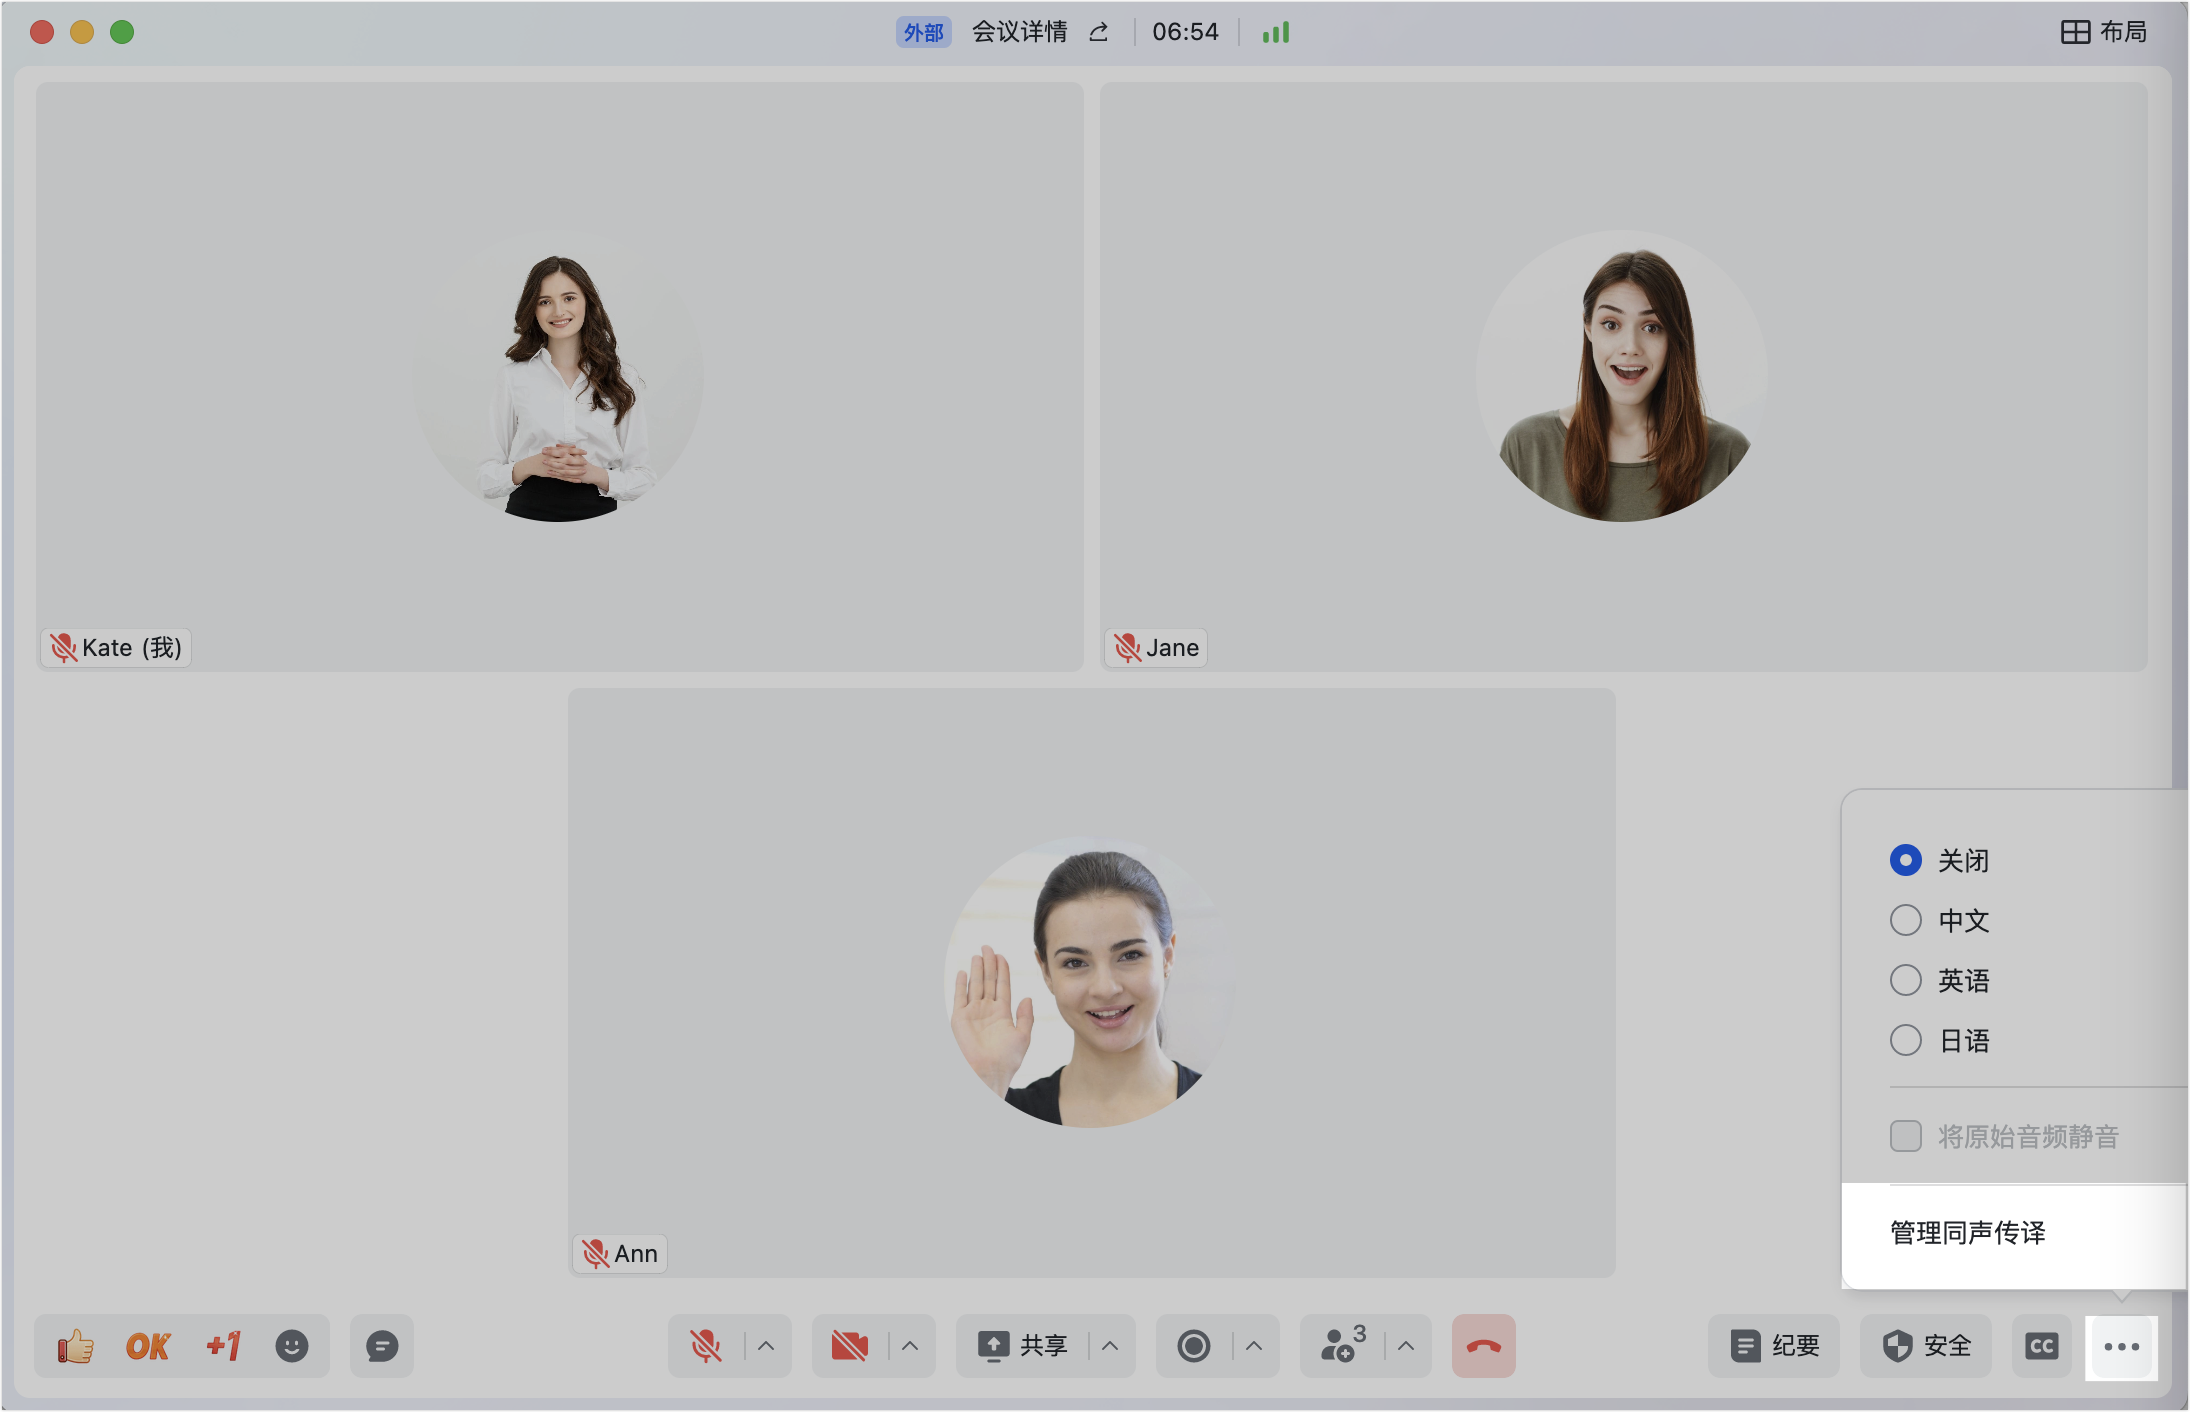Send thumbs-up reaction

[x=75, y=1346]
